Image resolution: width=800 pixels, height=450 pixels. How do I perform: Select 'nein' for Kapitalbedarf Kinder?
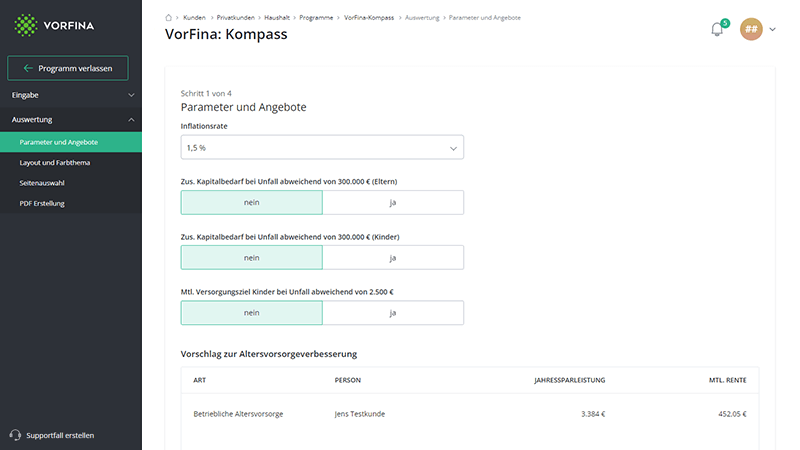coord(252,258)
